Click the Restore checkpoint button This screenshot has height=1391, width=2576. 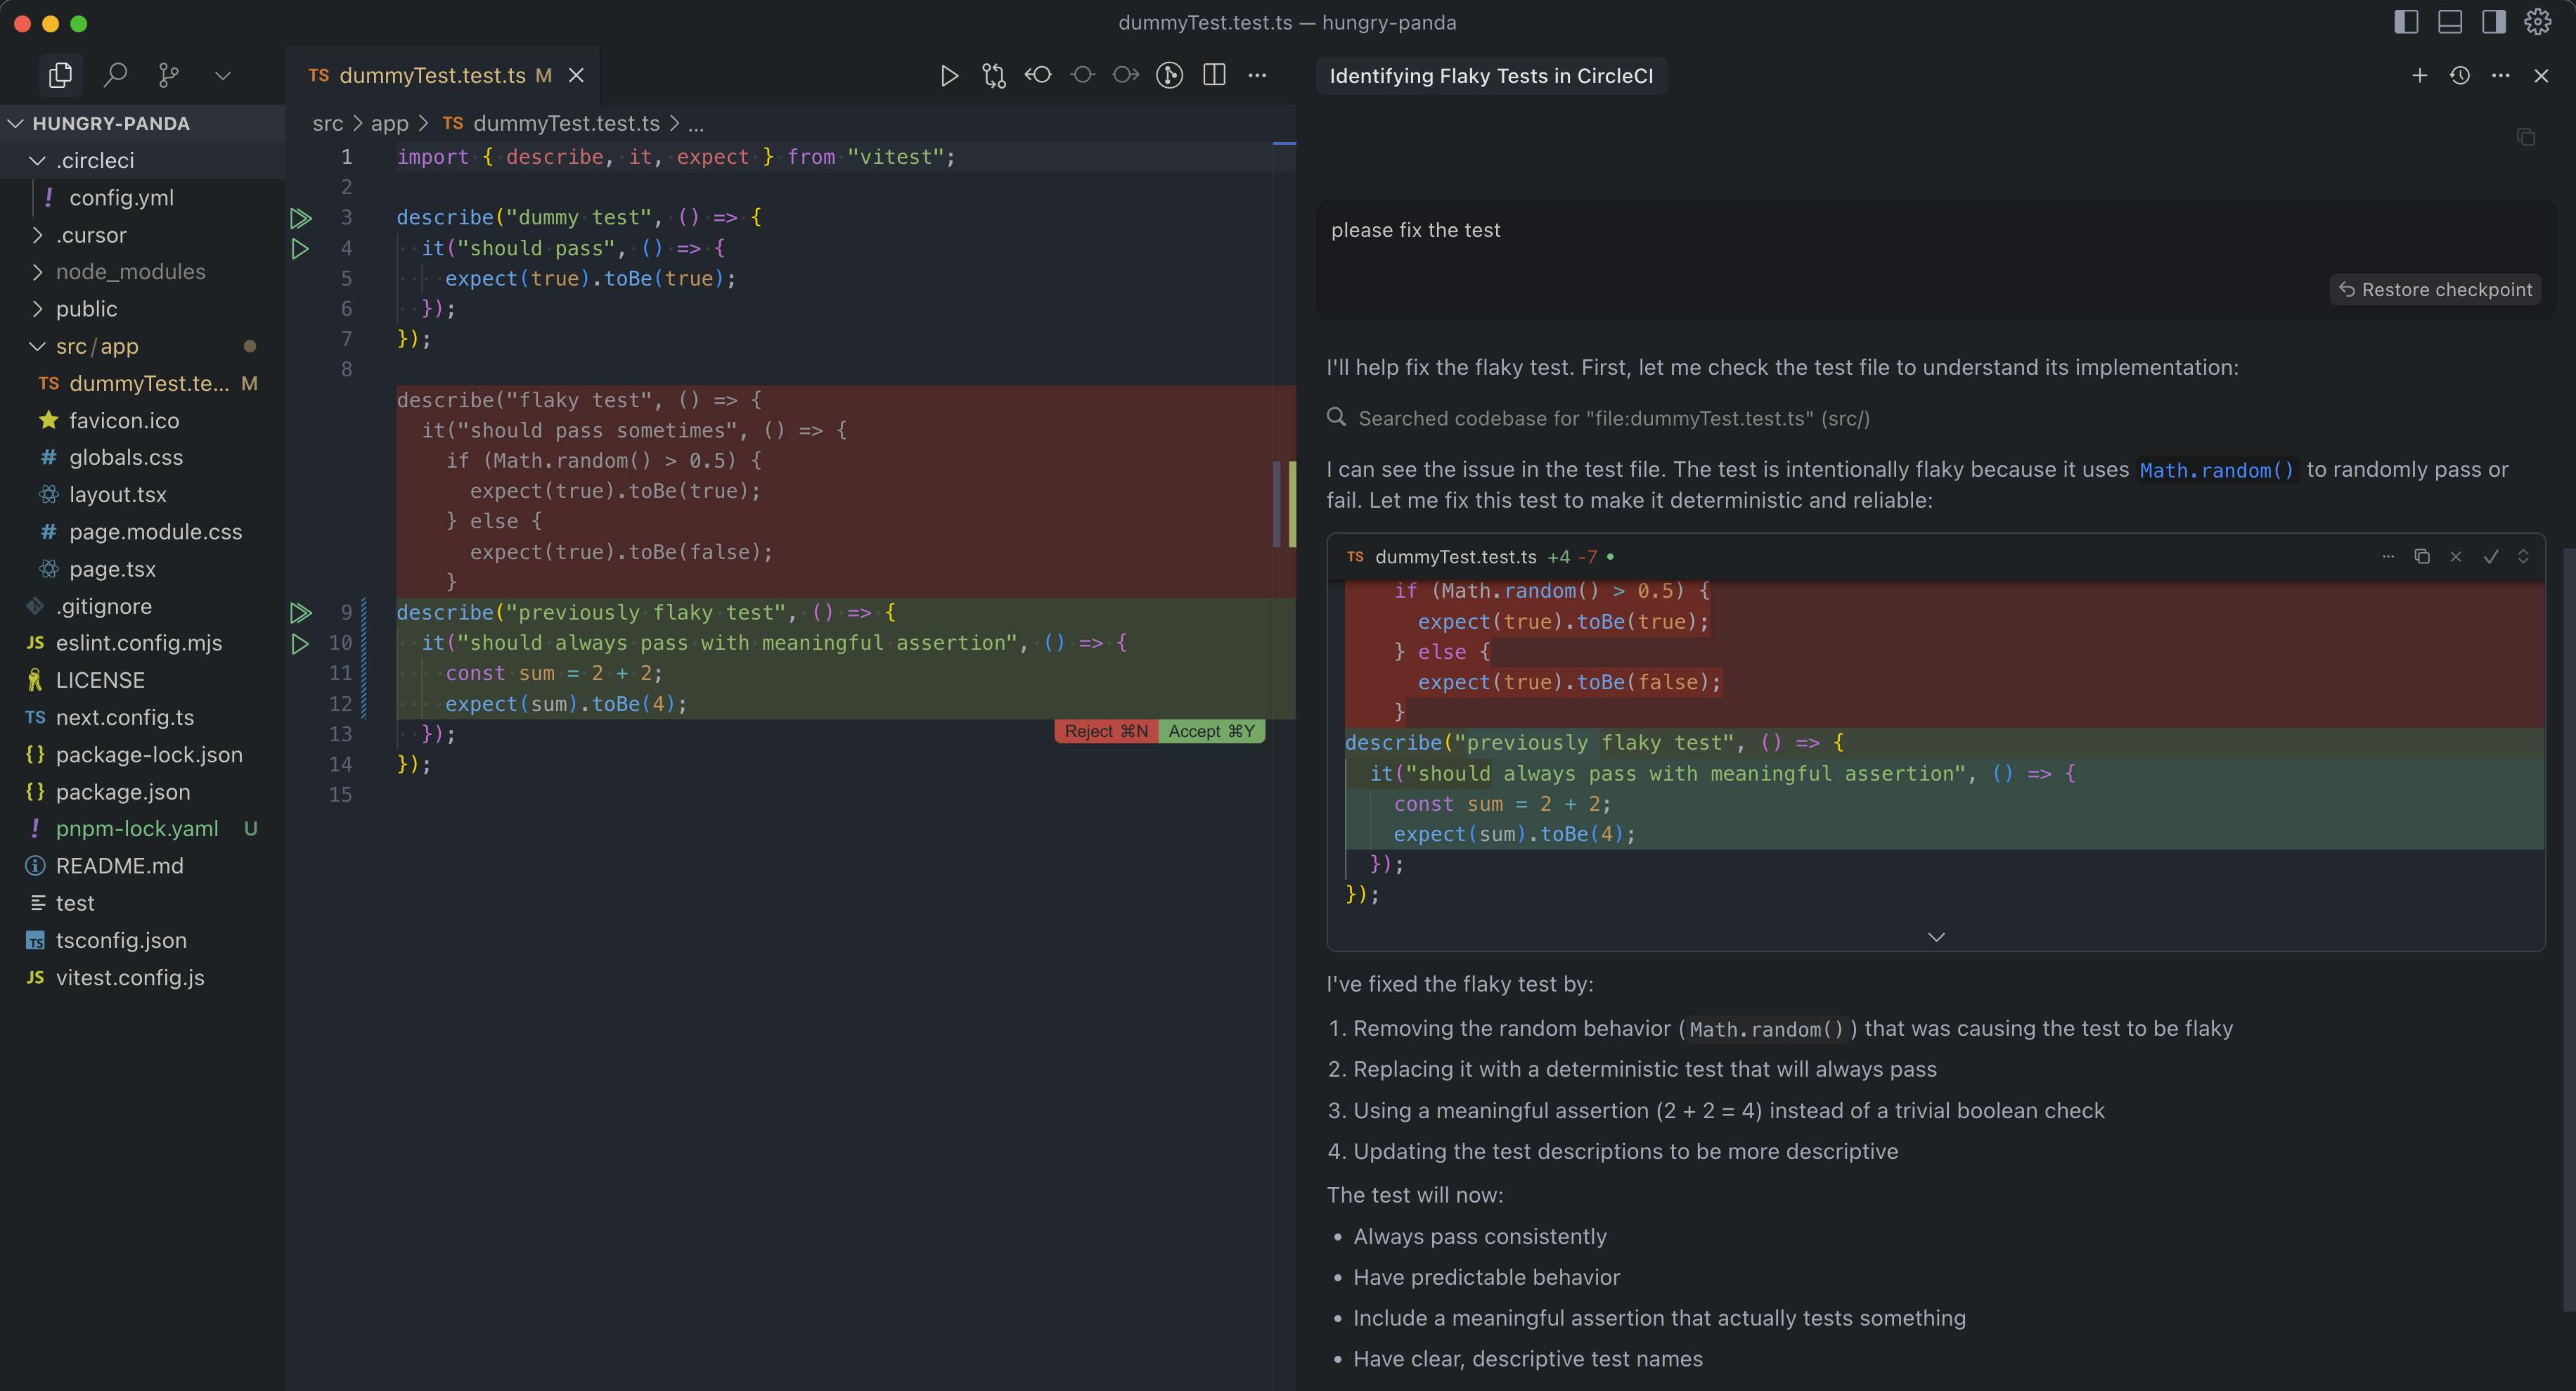2435,289
